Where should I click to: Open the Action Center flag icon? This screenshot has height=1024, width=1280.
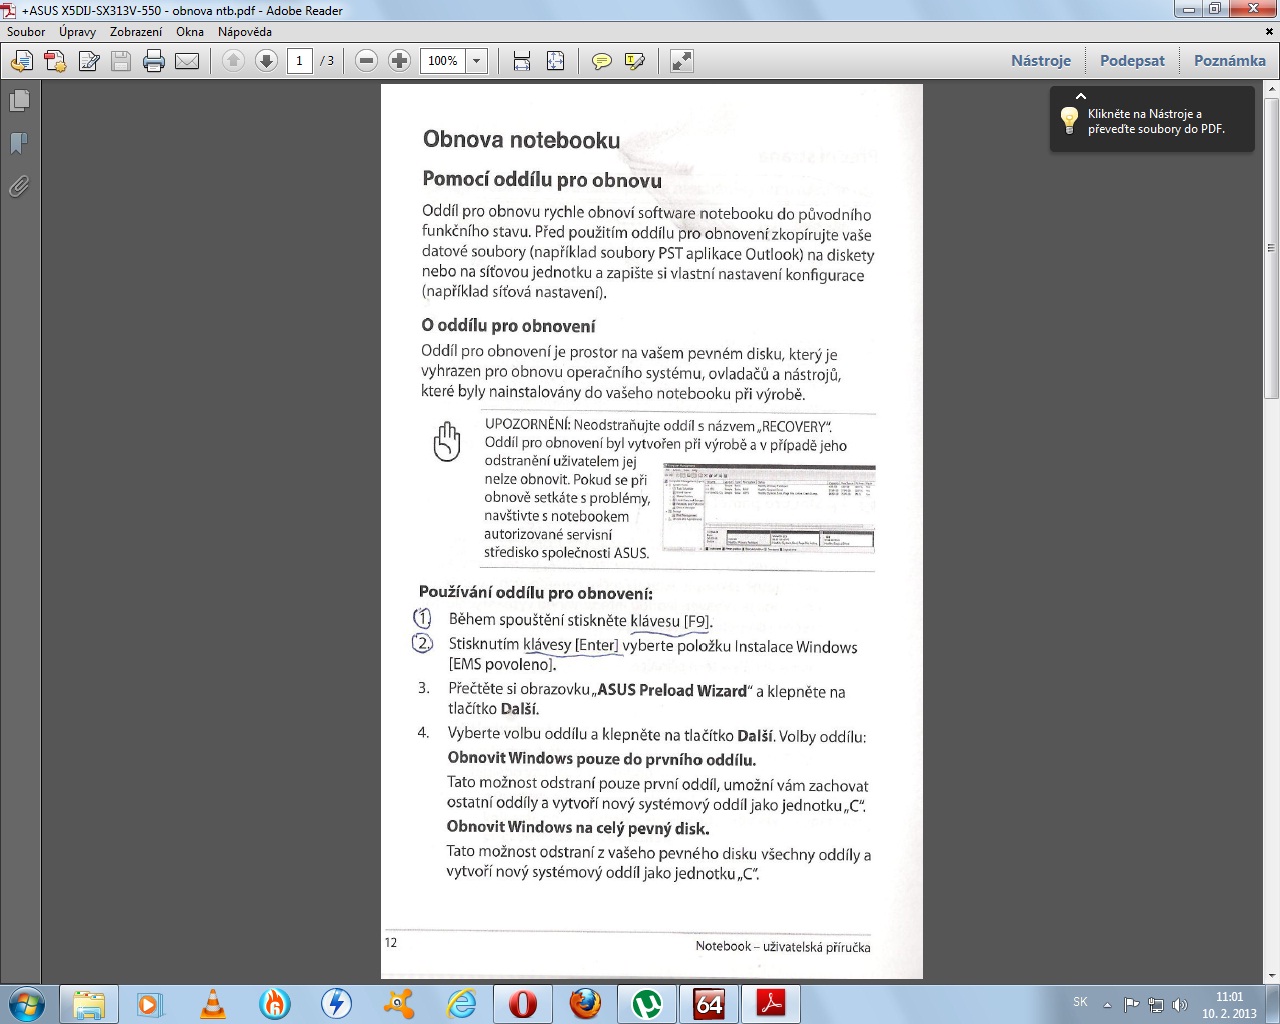[x=1132, y=1004]
